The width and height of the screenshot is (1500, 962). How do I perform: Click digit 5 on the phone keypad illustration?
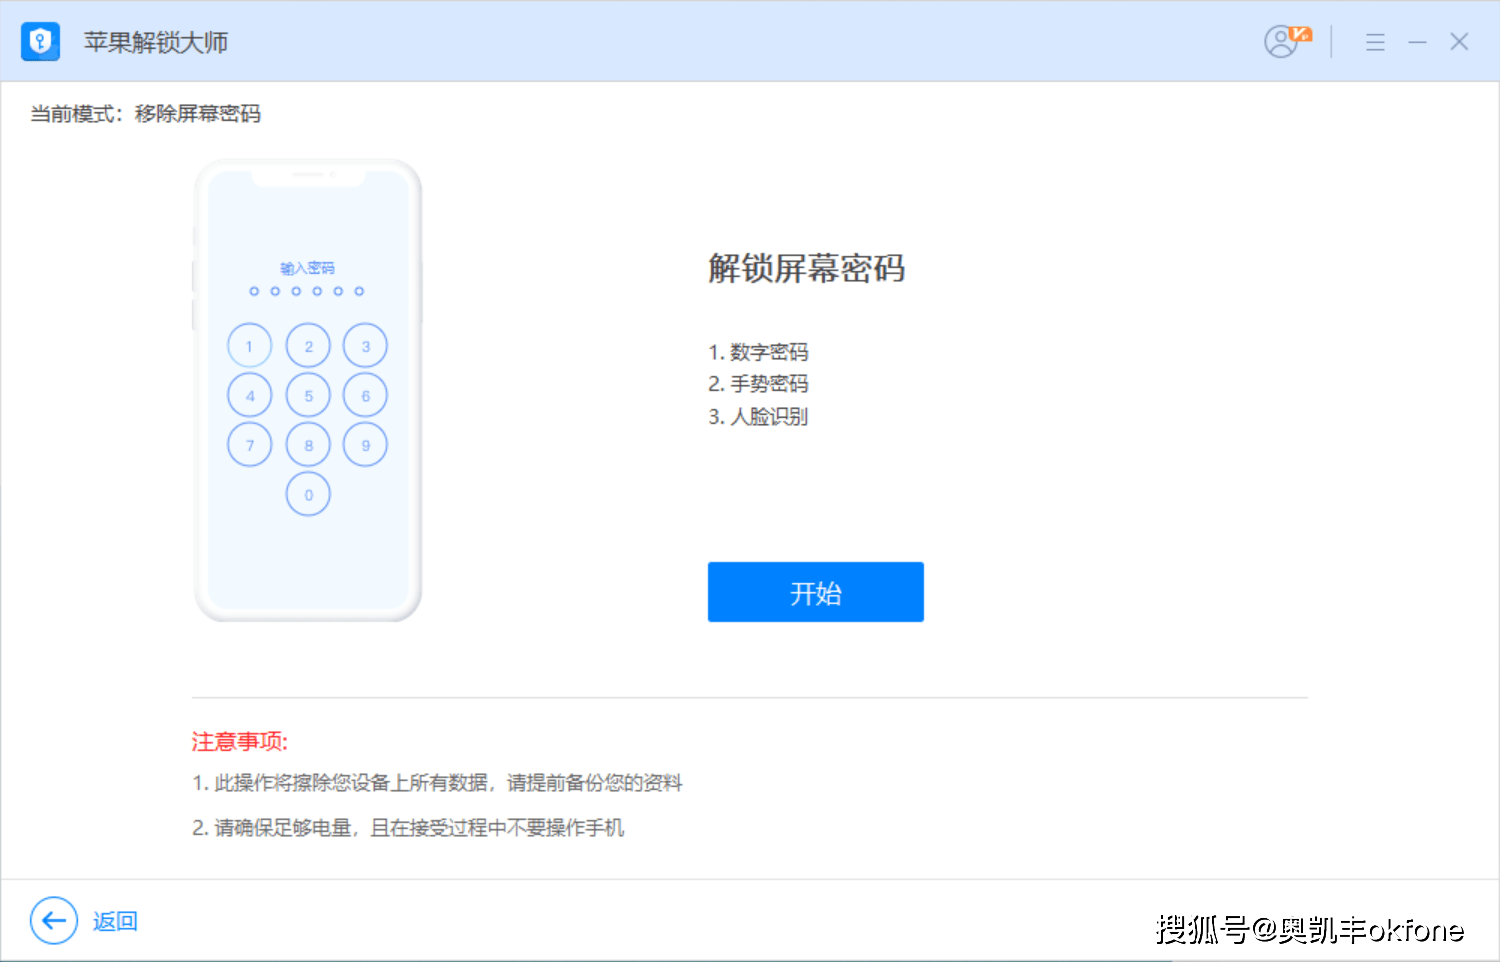(308, 394)
